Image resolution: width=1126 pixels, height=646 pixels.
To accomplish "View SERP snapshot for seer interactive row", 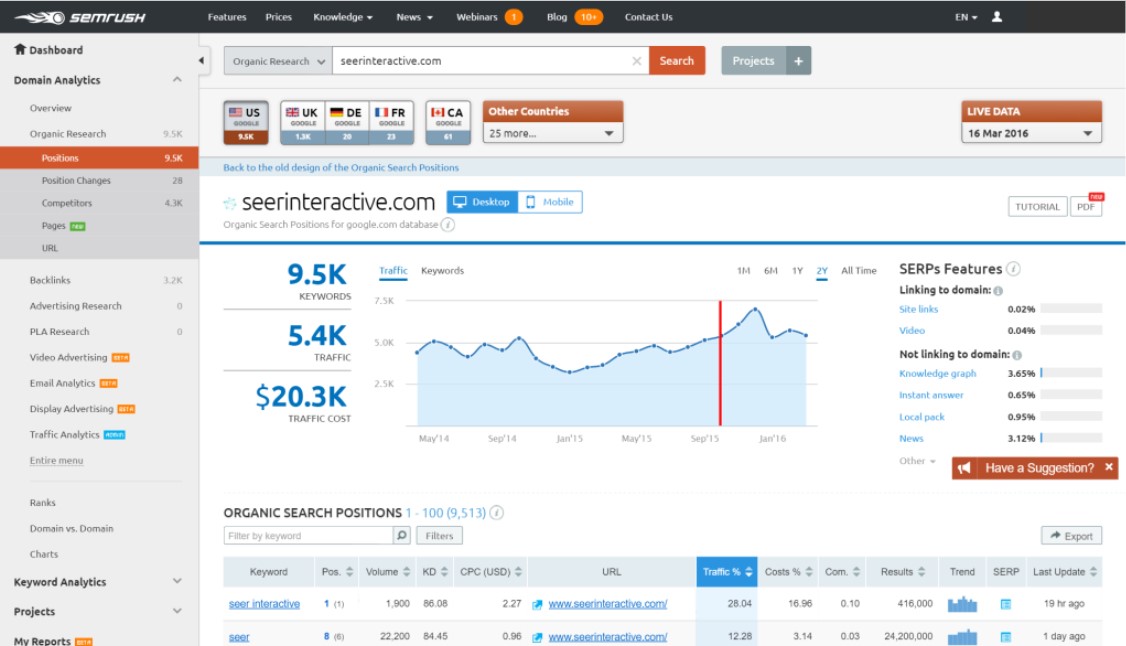I will click(1005, 604).
